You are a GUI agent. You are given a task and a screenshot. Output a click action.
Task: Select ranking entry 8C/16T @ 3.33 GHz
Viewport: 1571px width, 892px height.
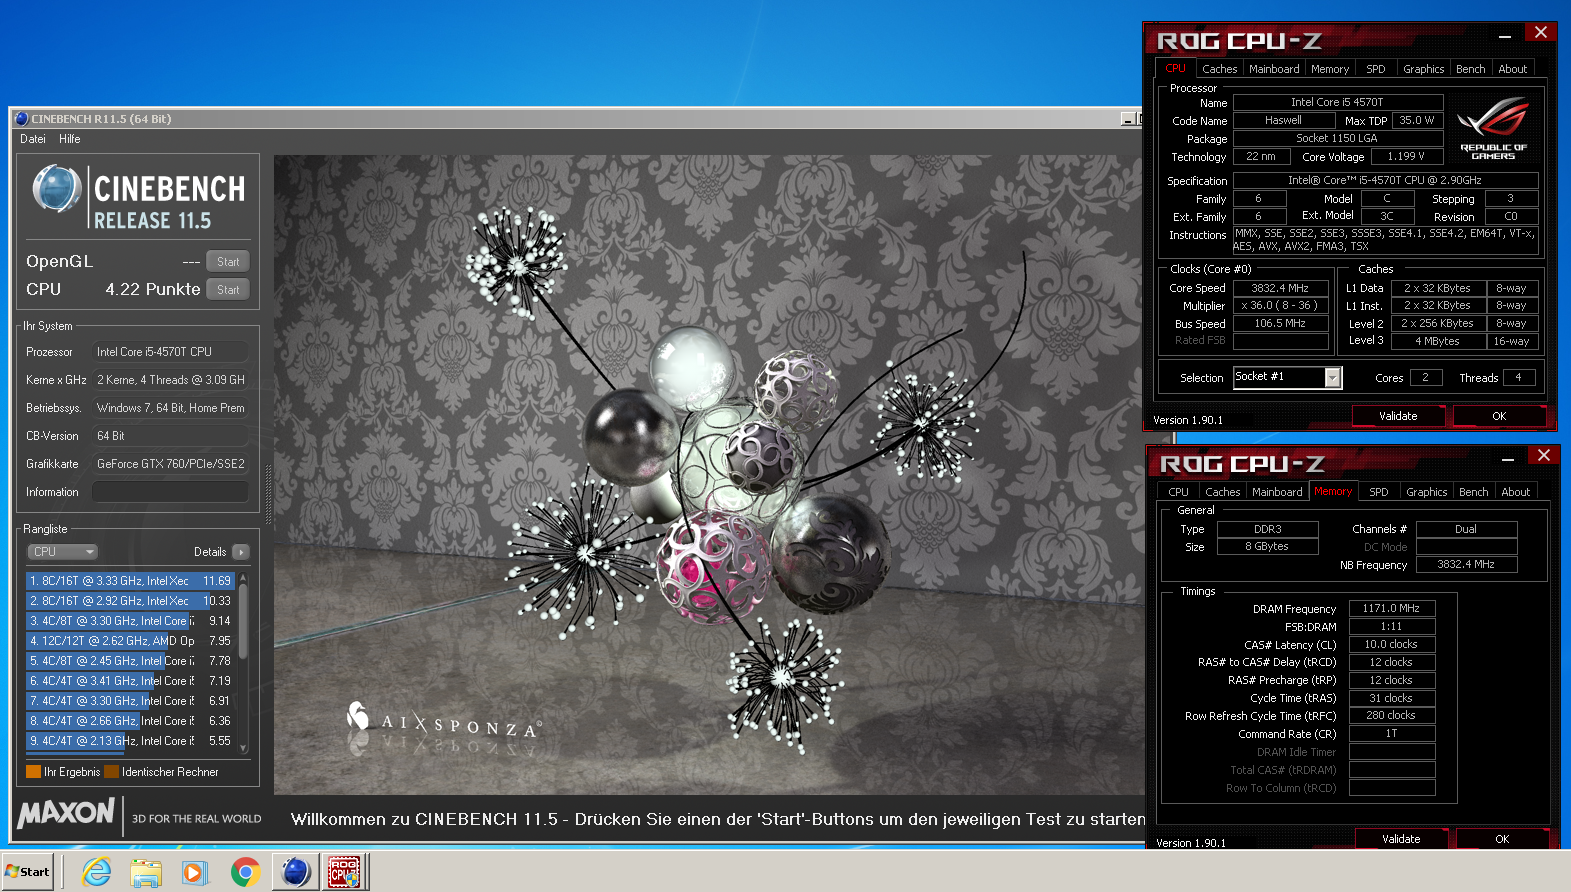[130, 581]
